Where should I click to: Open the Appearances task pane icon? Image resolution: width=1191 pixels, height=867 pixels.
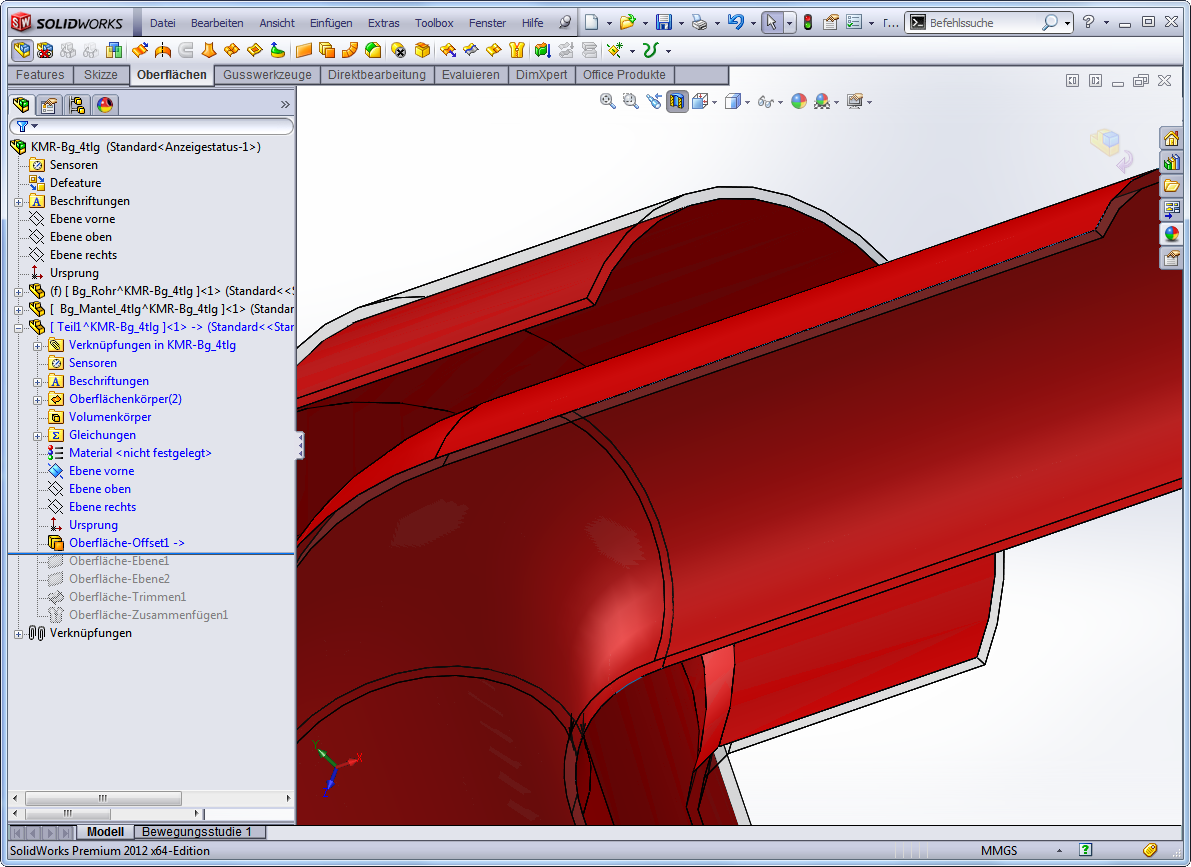point(1171,234)
